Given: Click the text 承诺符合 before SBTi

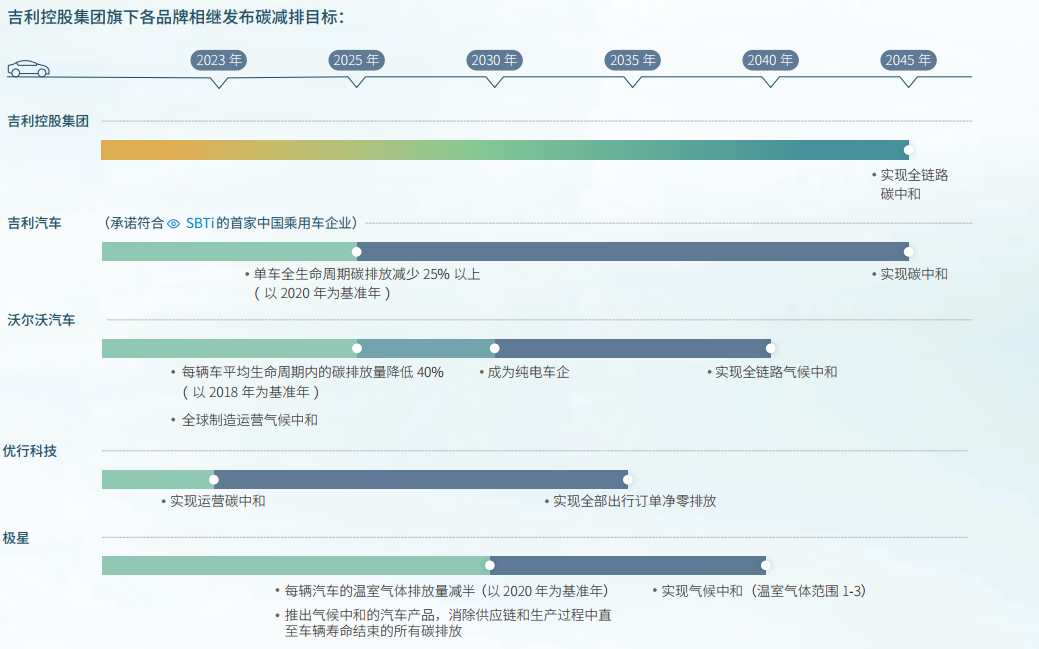Looking at the screenshot, I should (x=137, y=223).
